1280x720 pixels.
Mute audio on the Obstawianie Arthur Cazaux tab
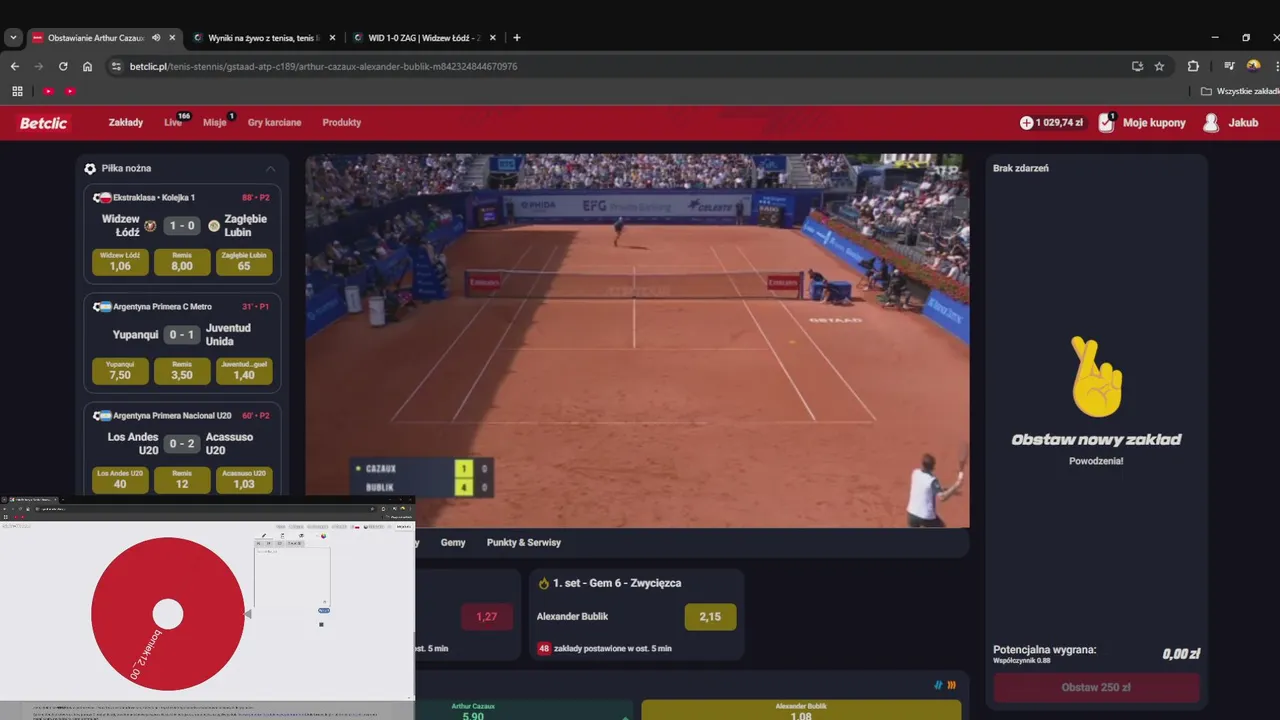click(156, 38)
